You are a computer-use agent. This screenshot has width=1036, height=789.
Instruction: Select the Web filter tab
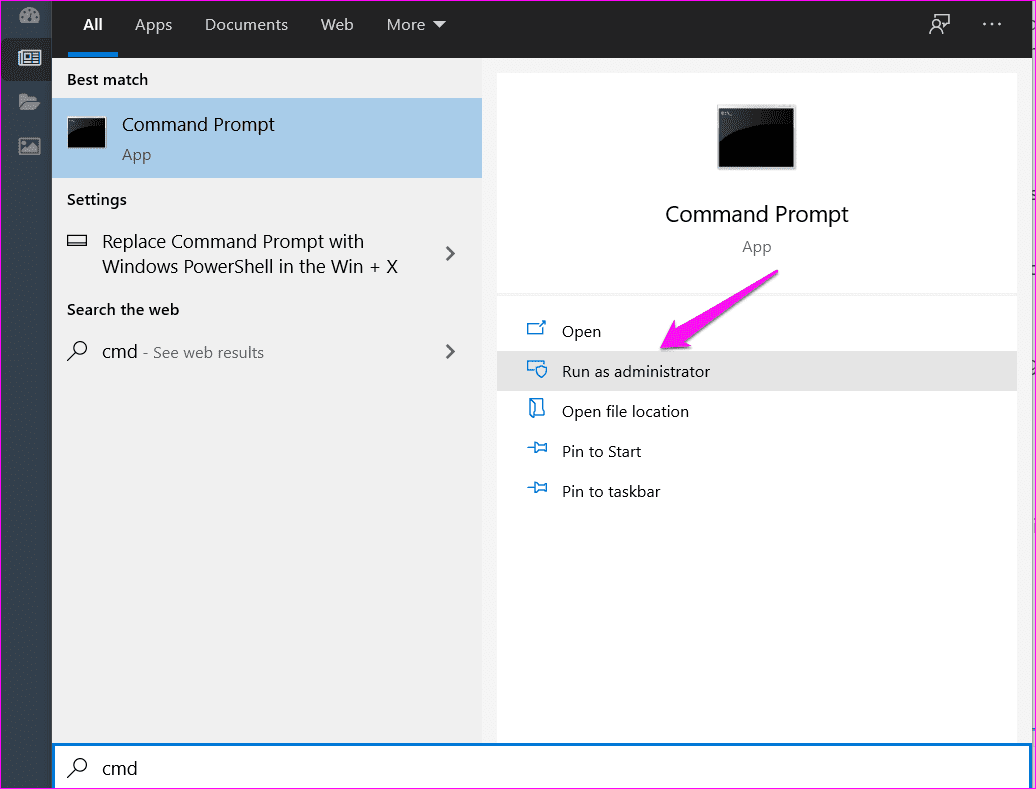(x=337, y=24)
